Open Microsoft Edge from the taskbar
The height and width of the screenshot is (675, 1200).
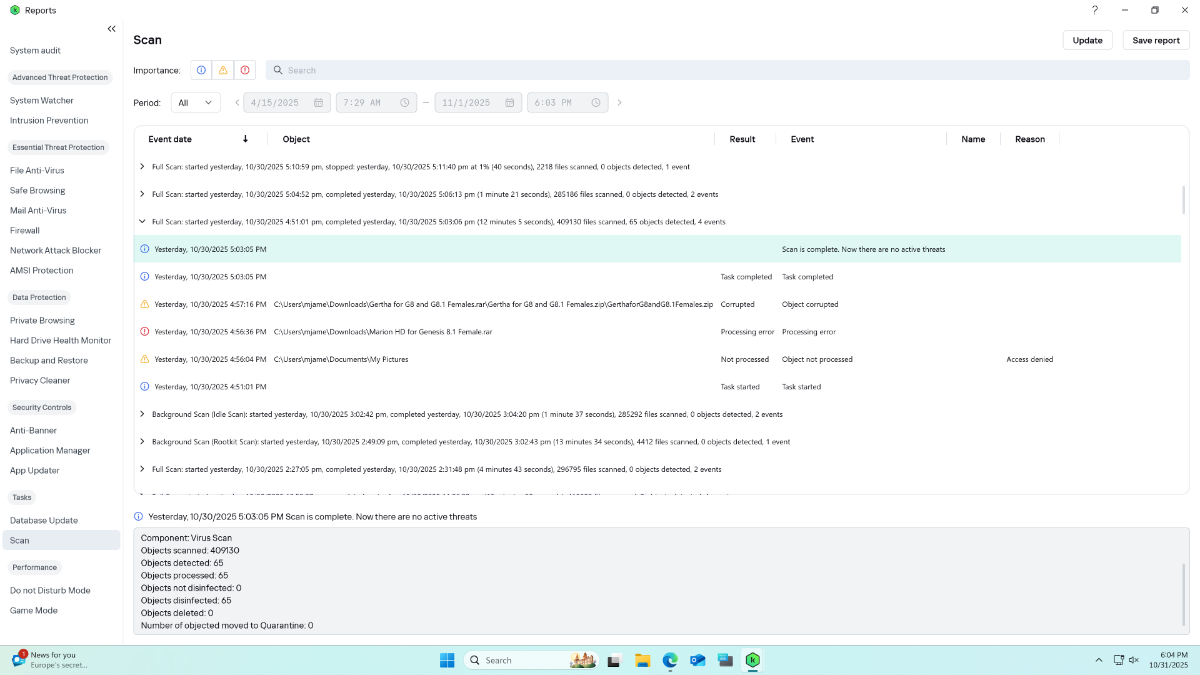coord(670,660)
